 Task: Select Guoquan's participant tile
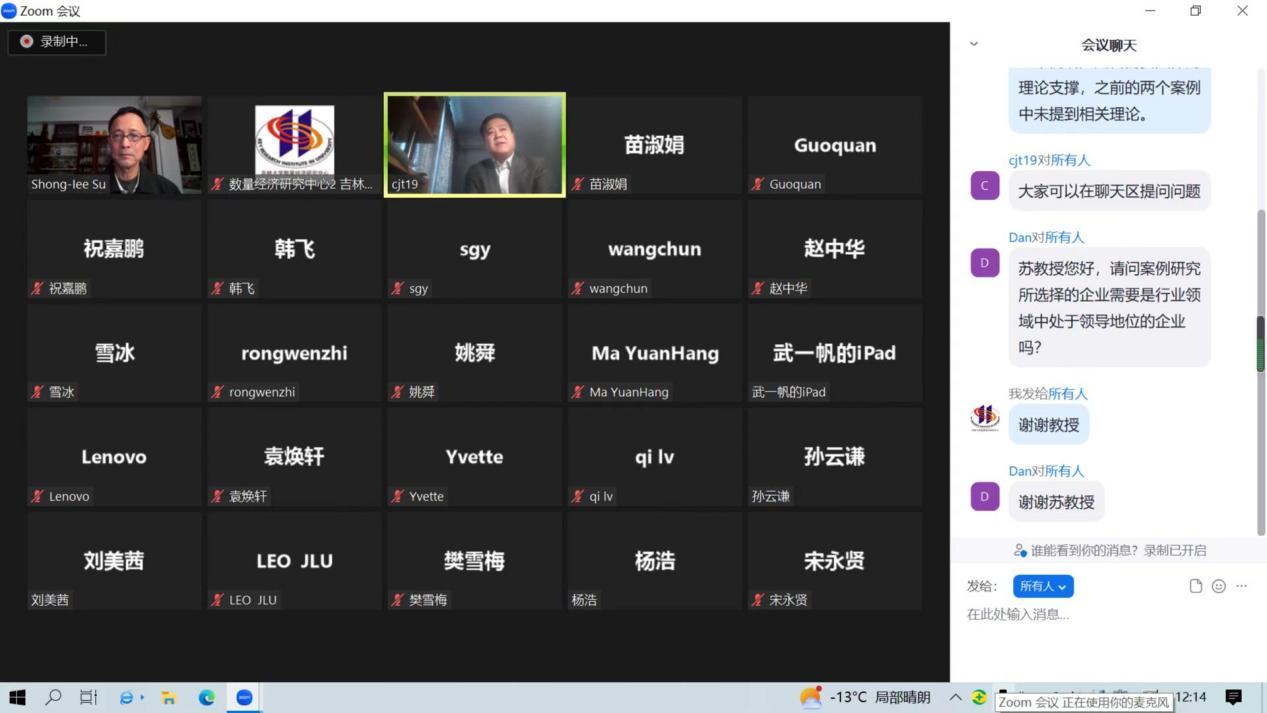[x=835, y=145]
